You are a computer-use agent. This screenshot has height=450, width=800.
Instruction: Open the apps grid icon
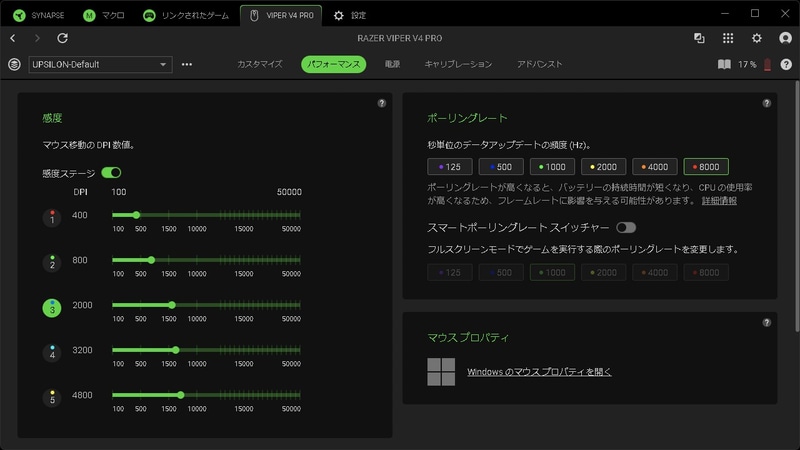pos(728,38)
